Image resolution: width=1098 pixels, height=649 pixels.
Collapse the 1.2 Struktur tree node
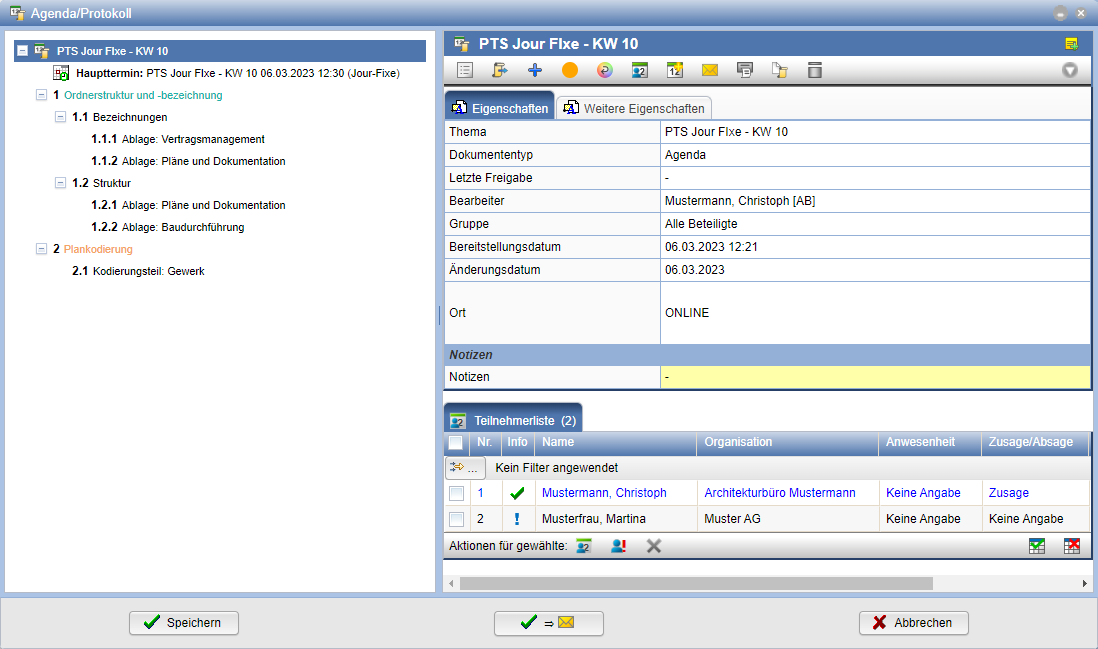point(60,183)
